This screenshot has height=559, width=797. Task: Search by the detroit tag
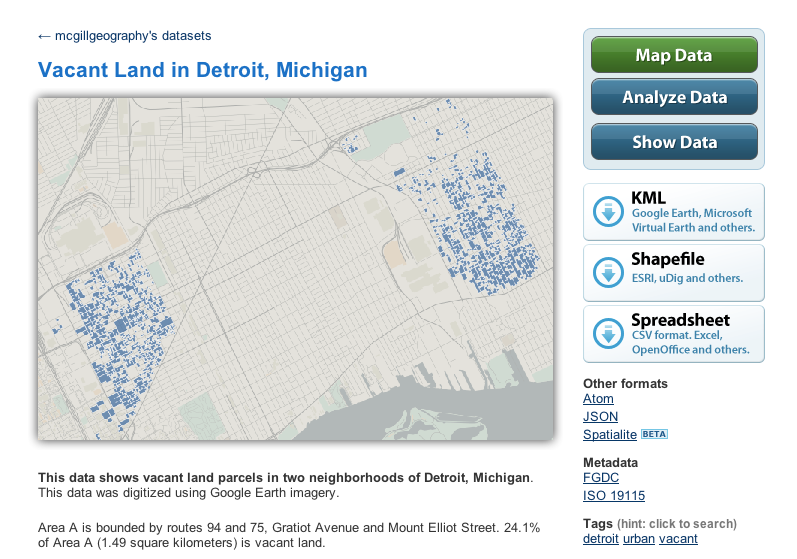tap(602, 540)
